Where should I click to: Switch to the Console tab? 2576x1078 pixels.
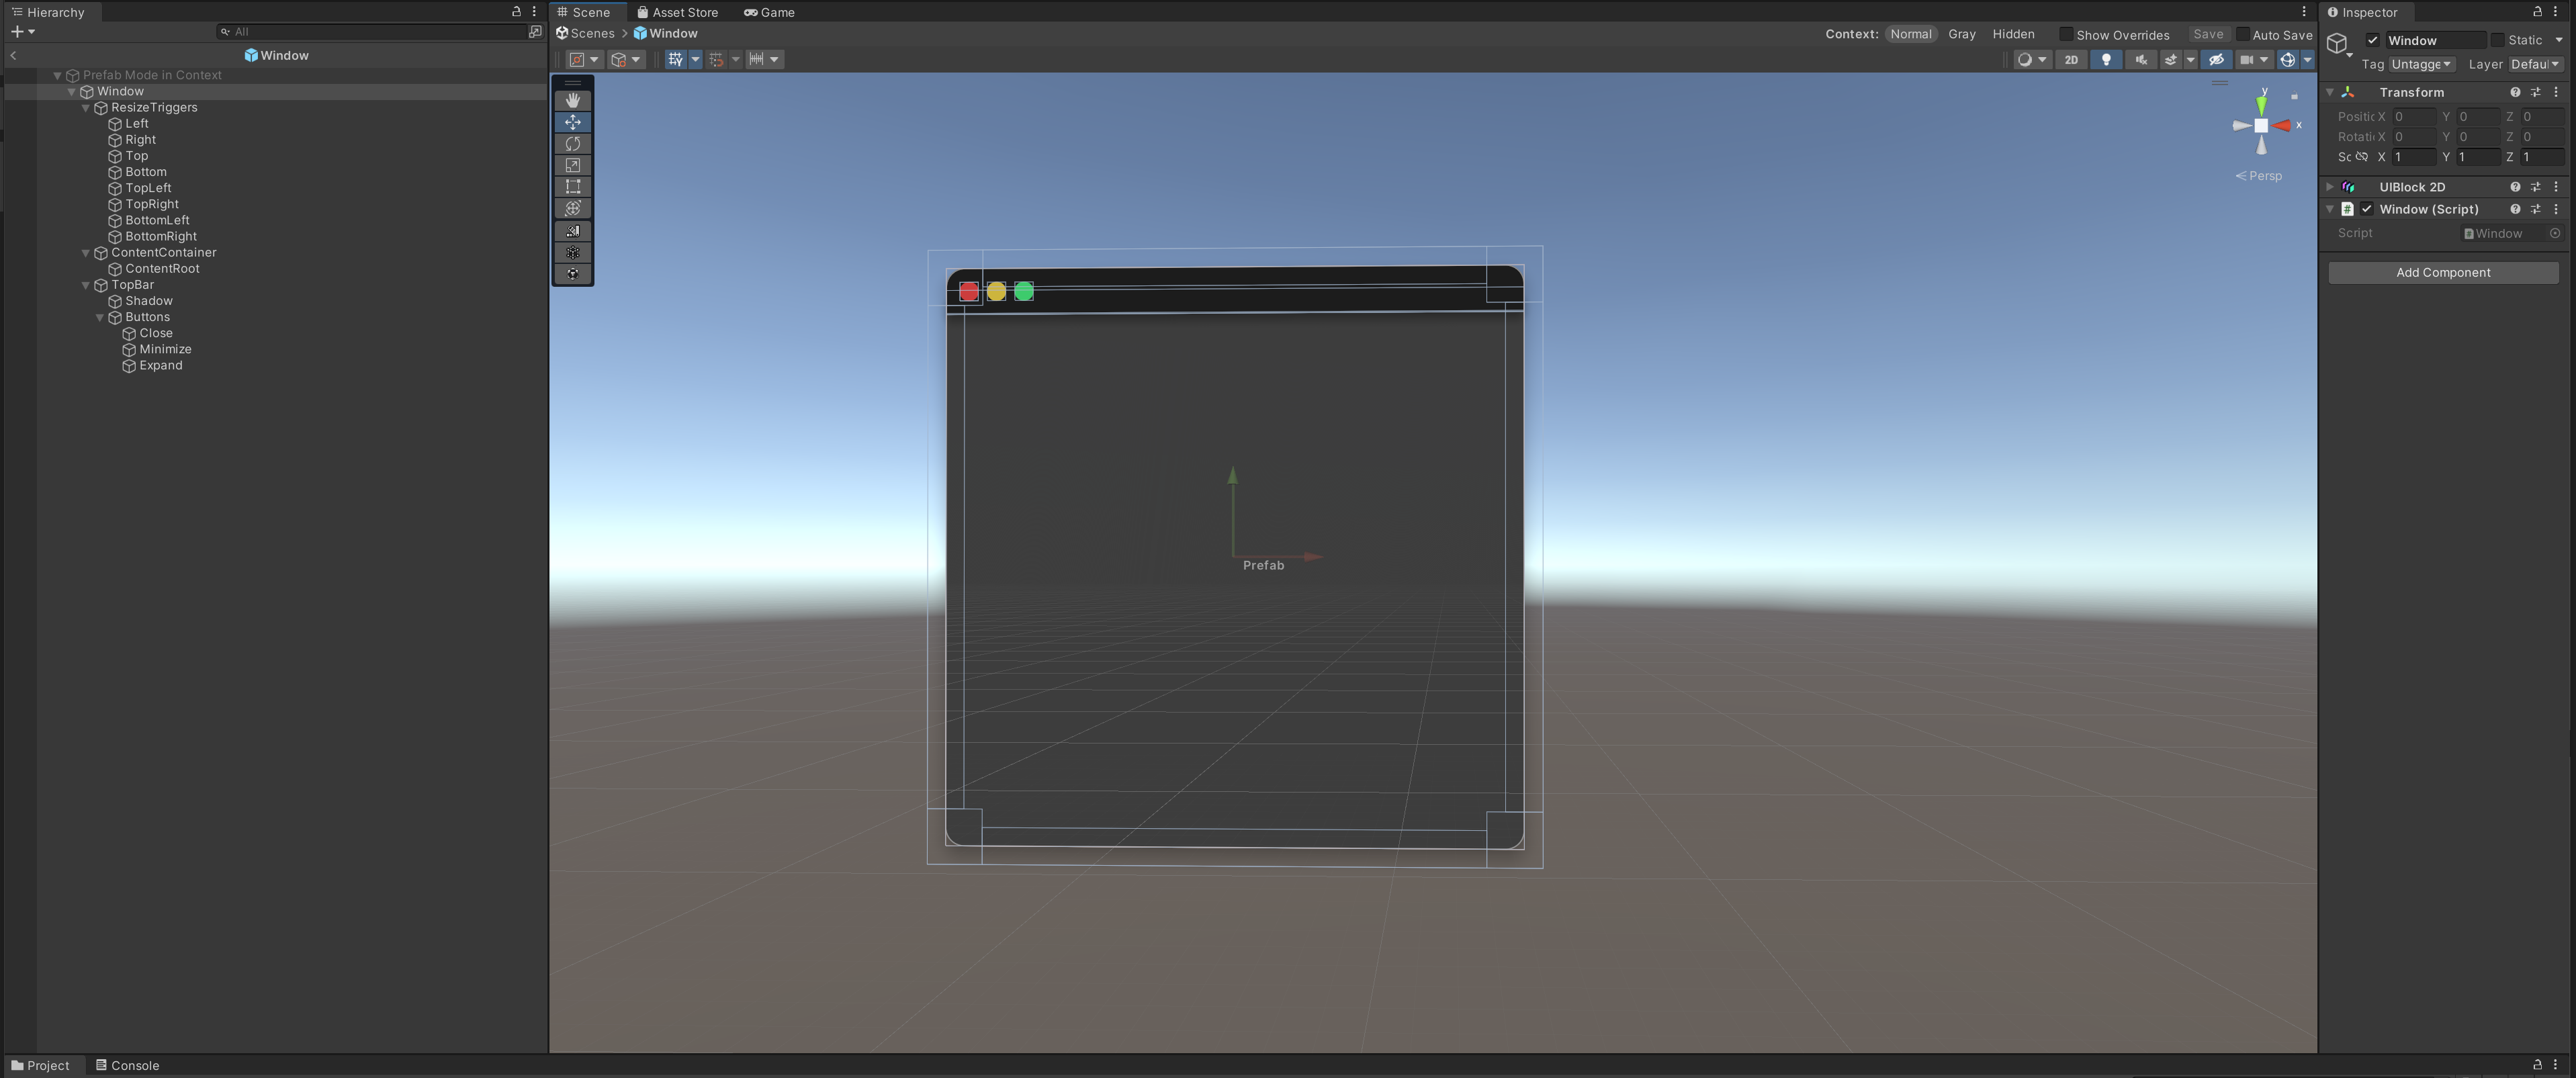[127, 1065]
